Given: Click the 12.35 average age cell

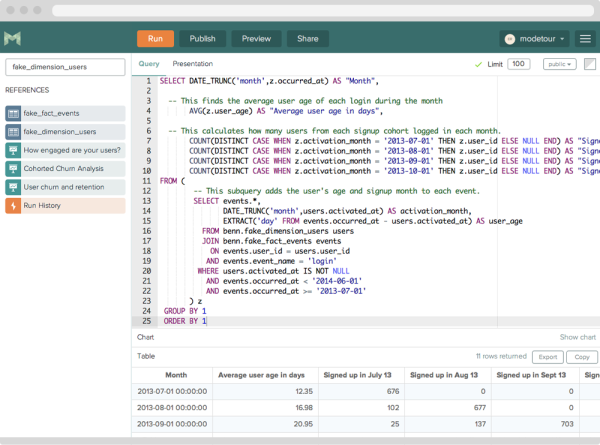Looking at the screenshot, I should pos(265,391).
